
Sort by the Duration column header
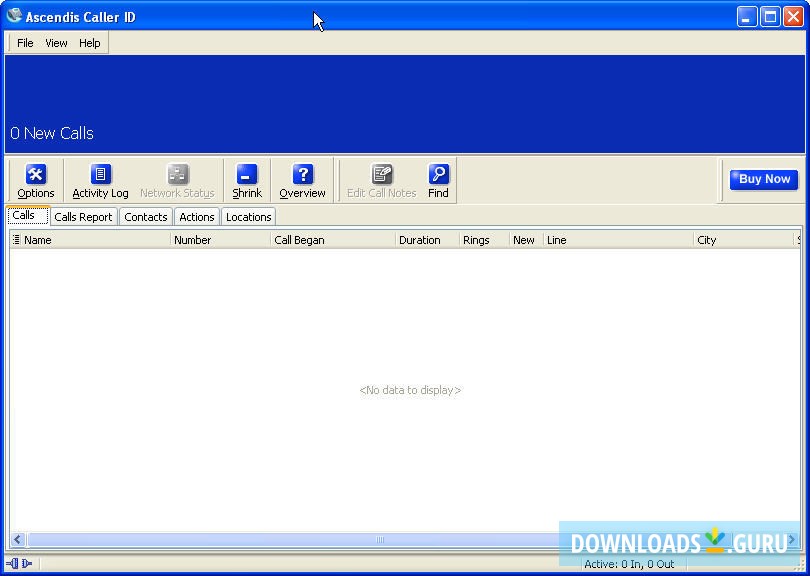pyautogui.click(x=428, y=240)
